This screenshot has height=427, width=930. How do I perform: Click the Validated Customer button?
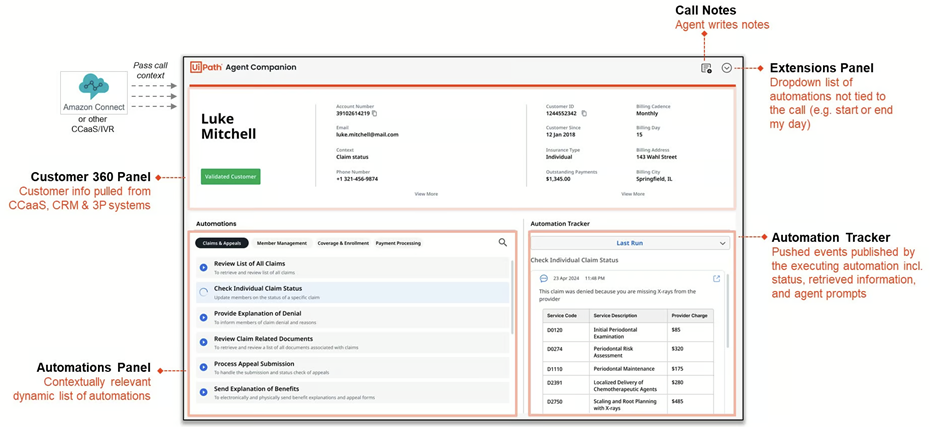[231, 177]
